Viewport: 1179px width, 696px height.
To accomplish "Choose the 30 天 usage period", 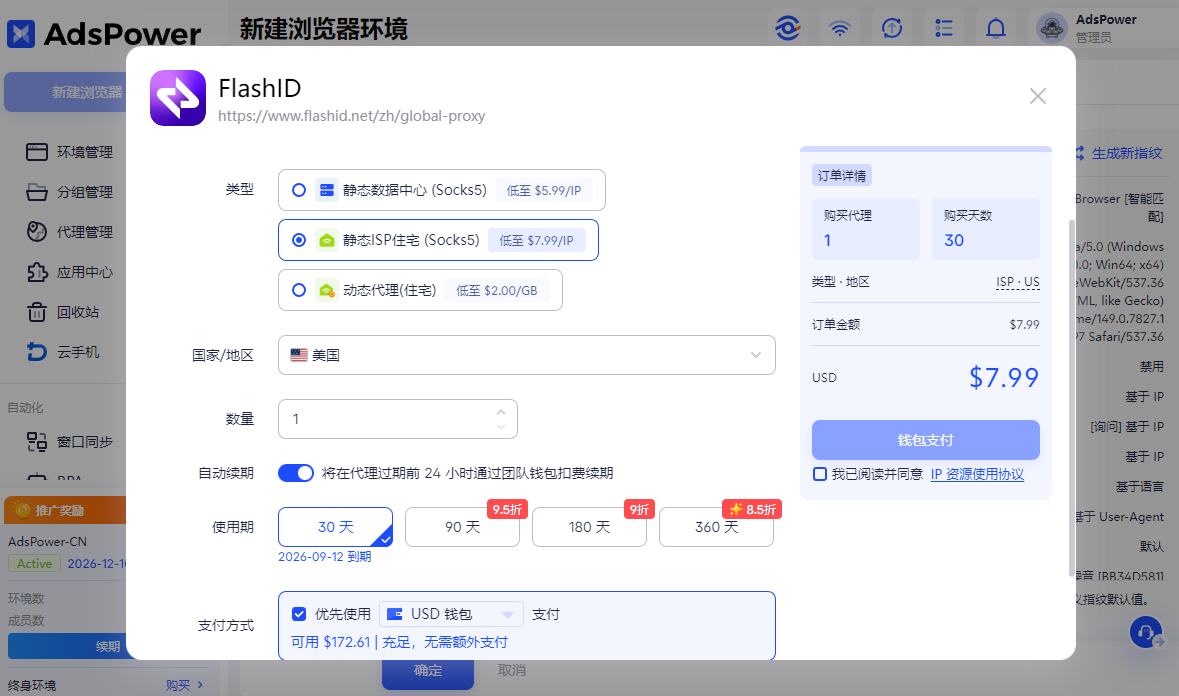I will (x=335, y=527).
